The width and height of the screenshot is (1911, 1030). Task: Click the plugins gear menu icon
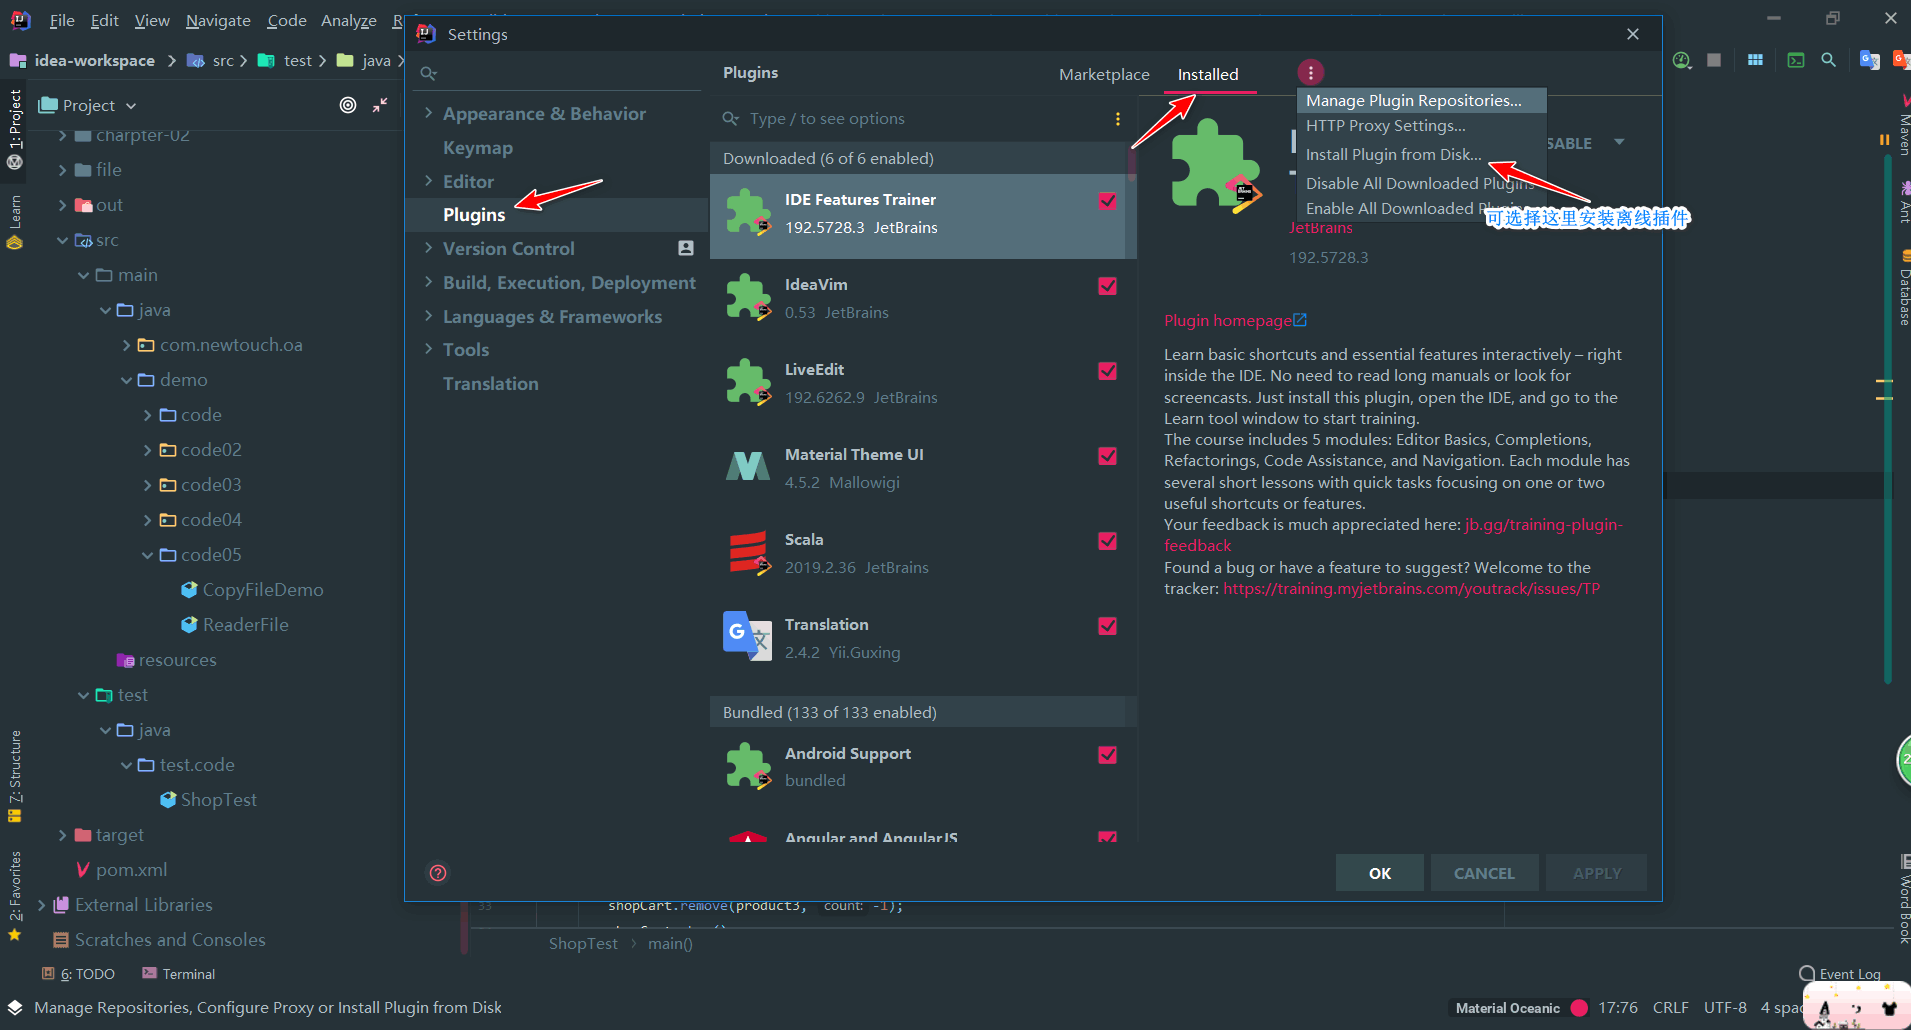[x=1310, y=72]
